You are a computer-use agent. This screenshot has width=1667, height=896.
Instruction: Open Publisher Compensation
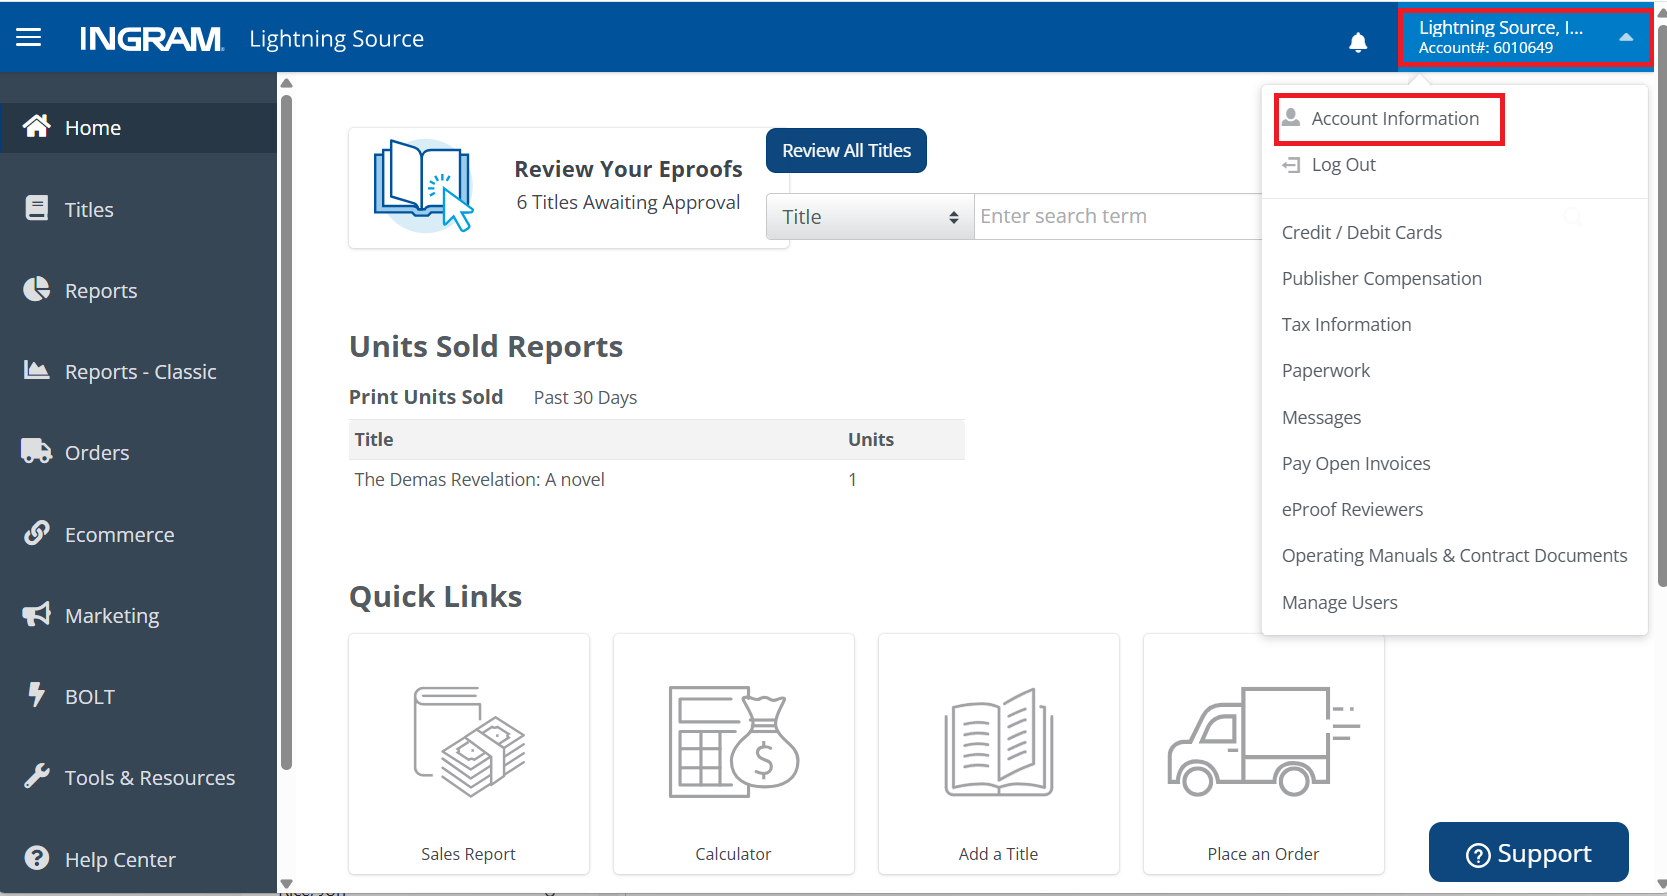pos(1382,278)
